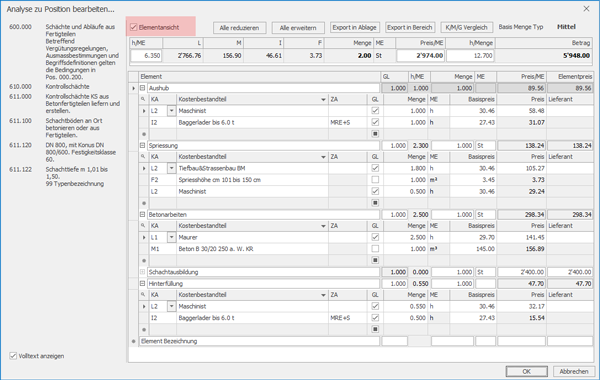Toggle GL checkbox for Baggerlader in Hinterfüllung
Screen dimensions: 600x380
[x=375, y=318]
